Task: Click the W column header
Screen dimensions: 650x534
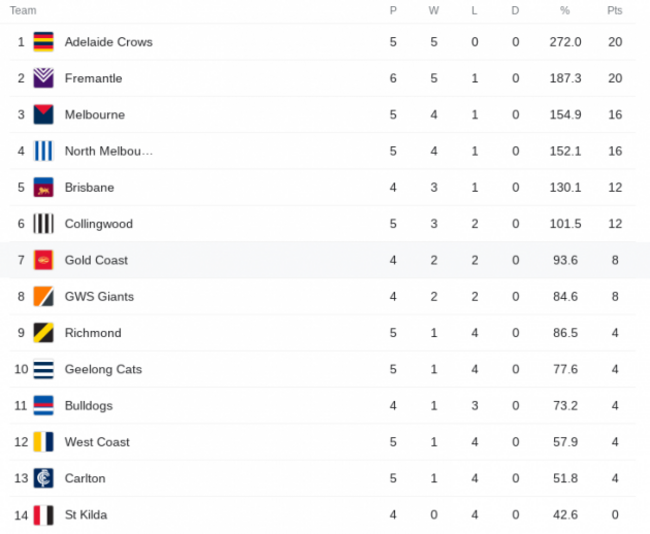Action: tap(434, 10)
